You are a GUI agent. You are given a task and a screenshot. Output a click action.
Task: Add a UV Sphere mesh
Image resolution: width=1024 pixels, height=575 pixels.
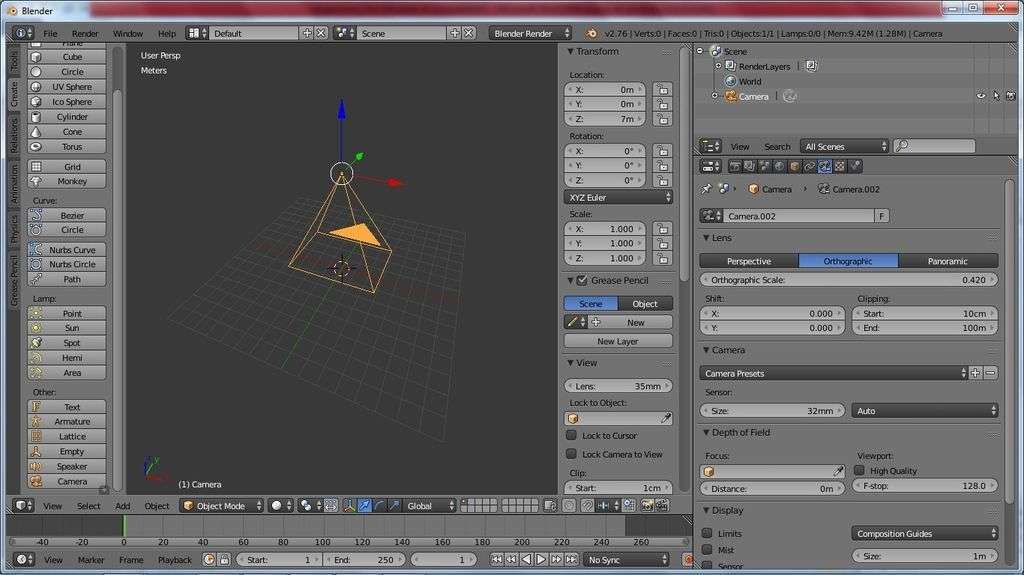(x=68, y=87)
